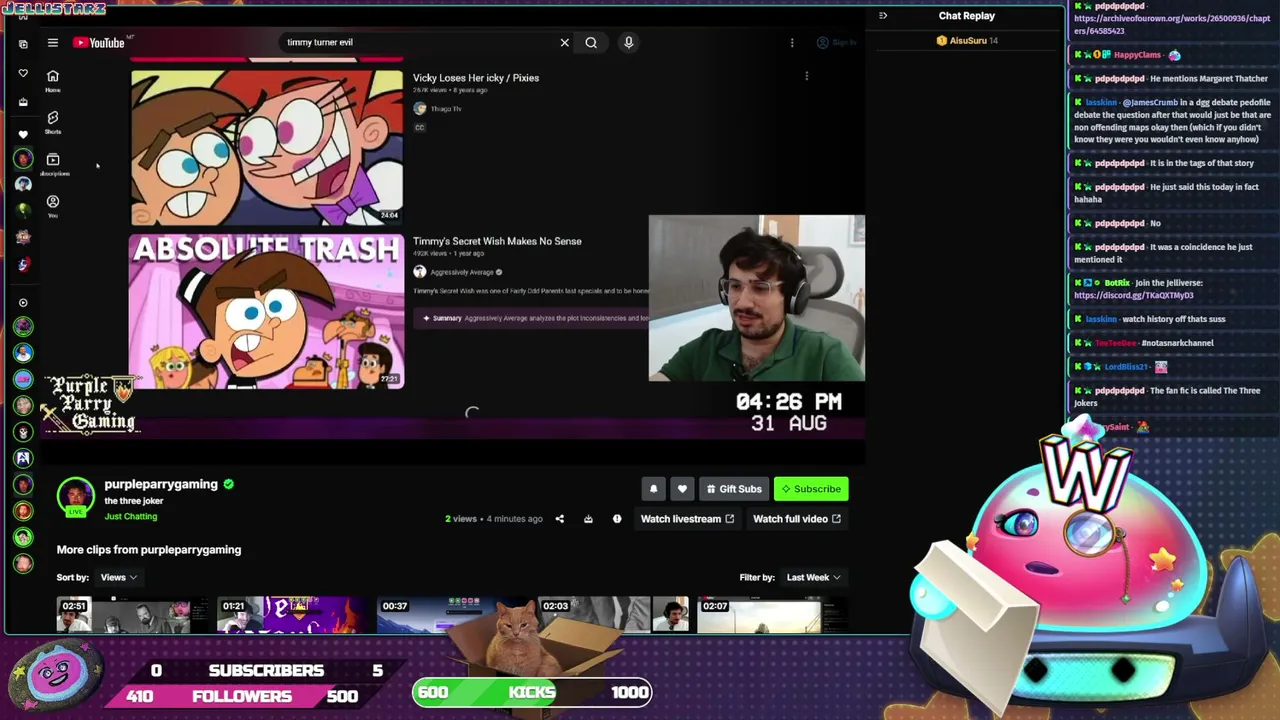
Task: Click the Summary label under Timmy's Secret Wish
Action: (447, 318)
